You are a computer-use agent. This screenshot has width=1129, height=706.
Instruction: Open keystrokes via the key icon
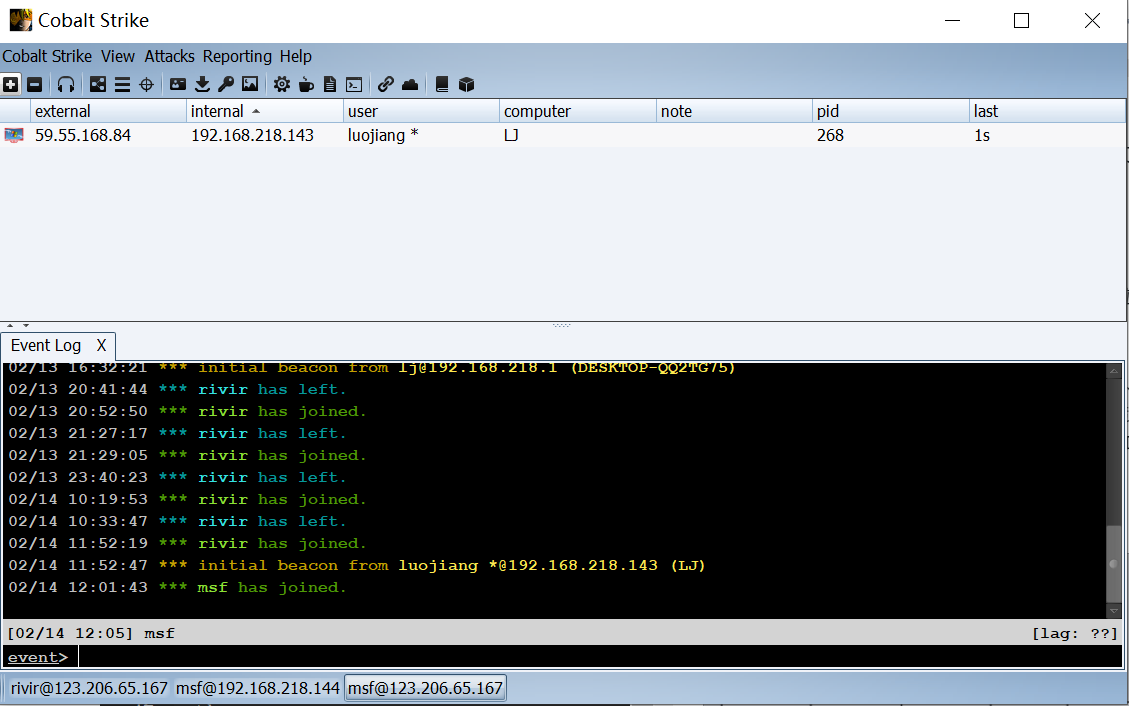tap(226, 84)
